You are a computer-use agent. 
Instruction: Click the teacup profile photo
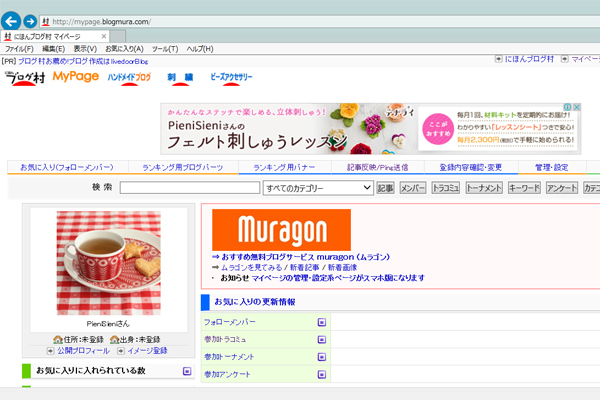109,263
